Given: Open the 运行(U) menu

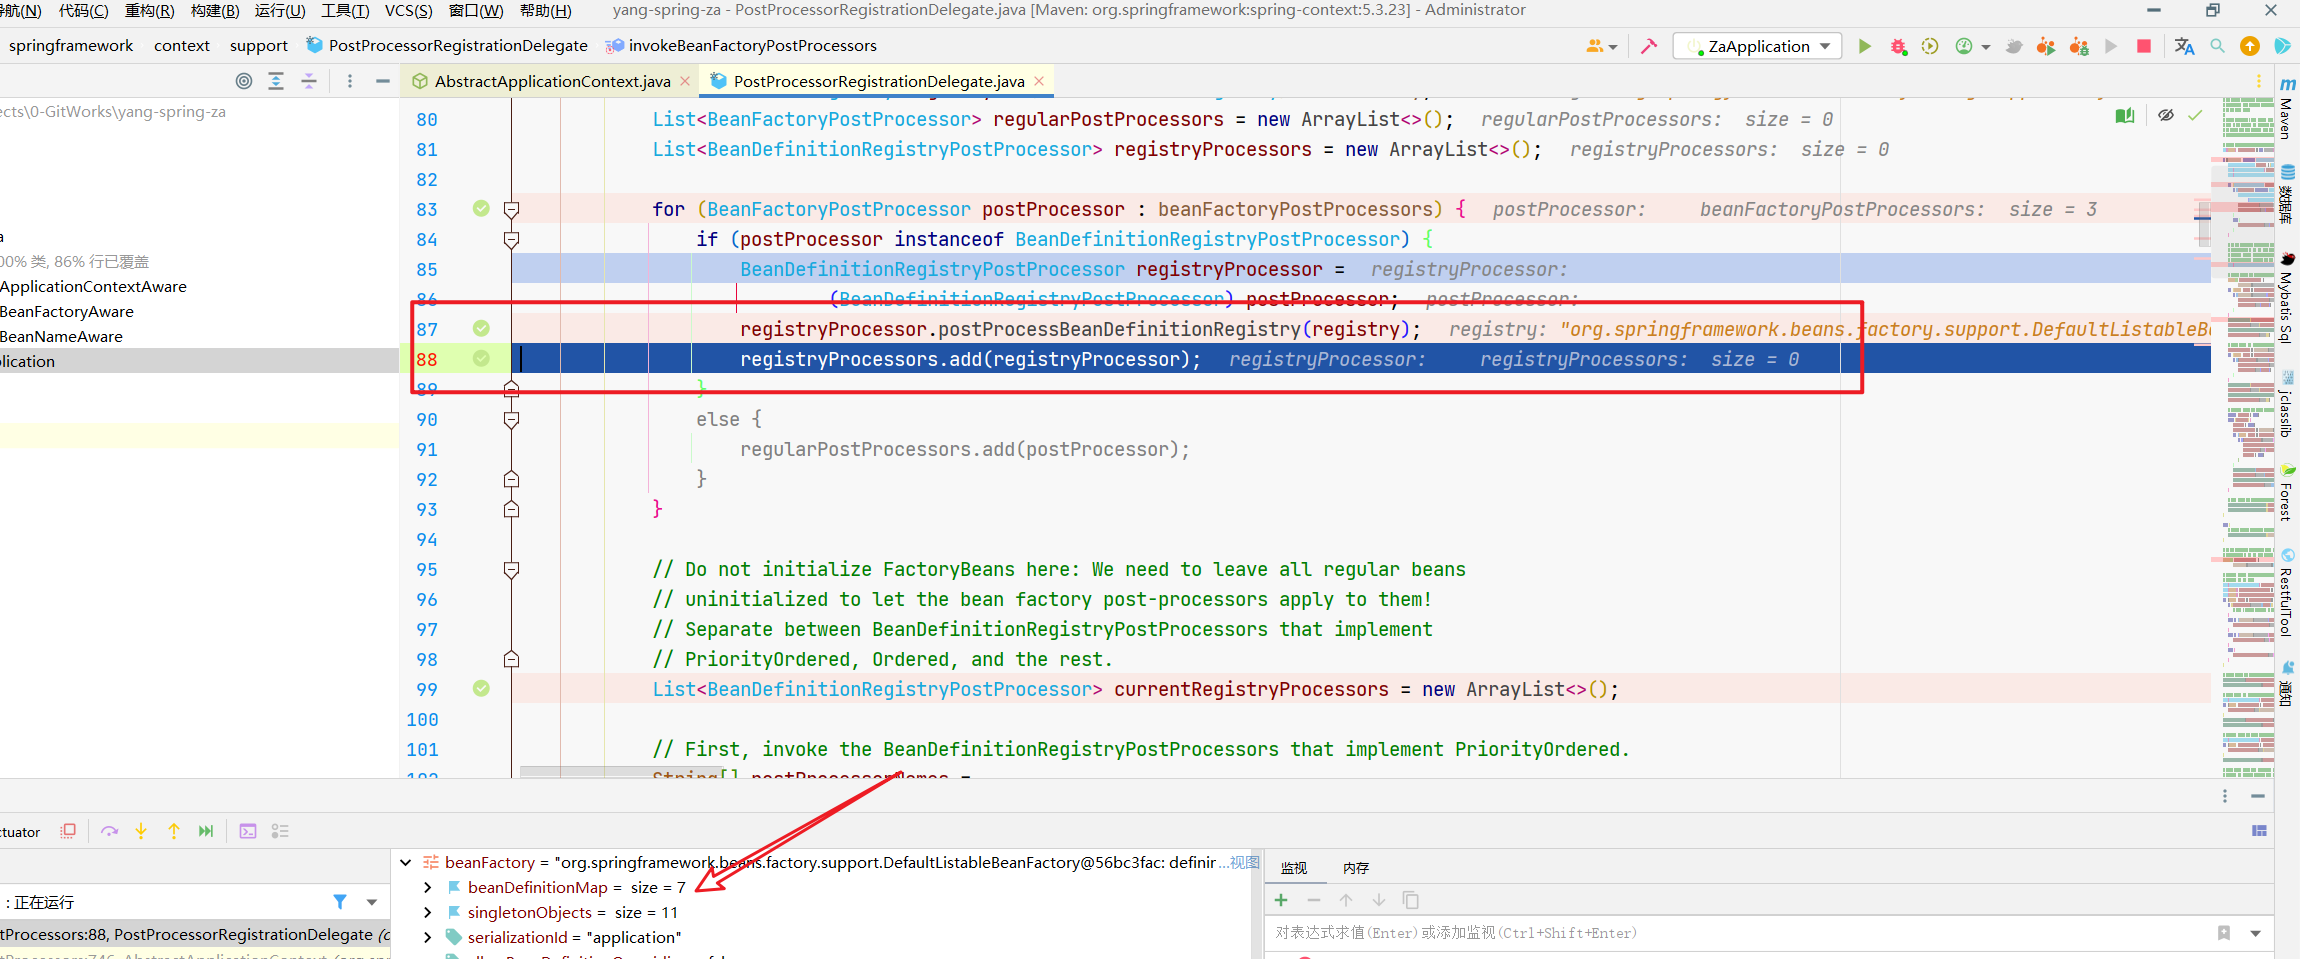Looking at the screenshot, I should pyautogui.click(x=280, y=10).
